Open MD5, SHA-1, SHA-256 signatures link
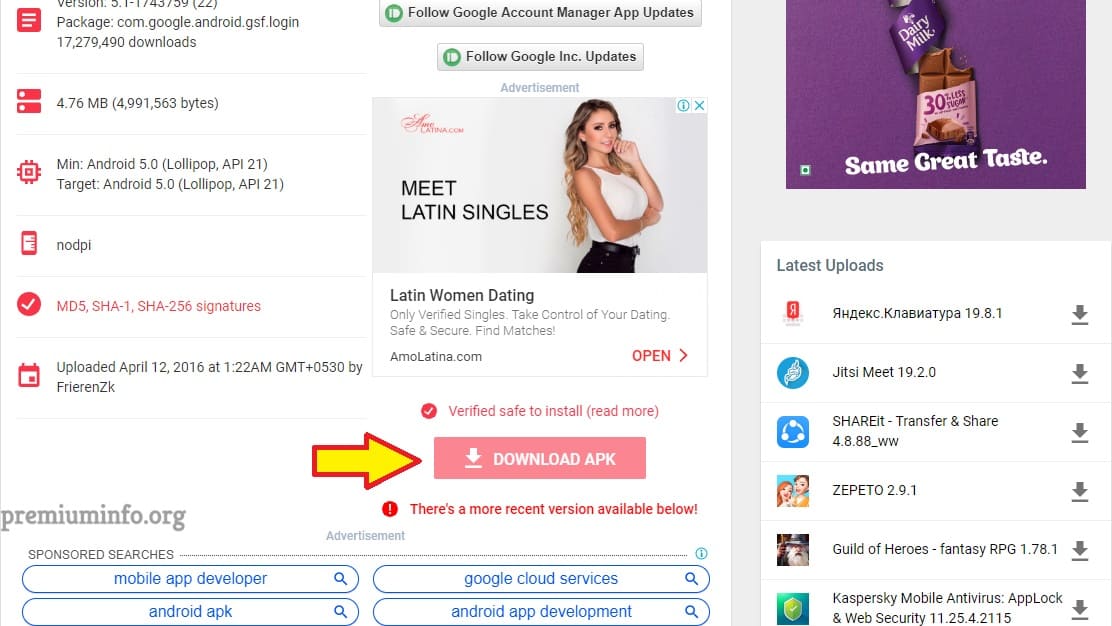 (159, 306)
